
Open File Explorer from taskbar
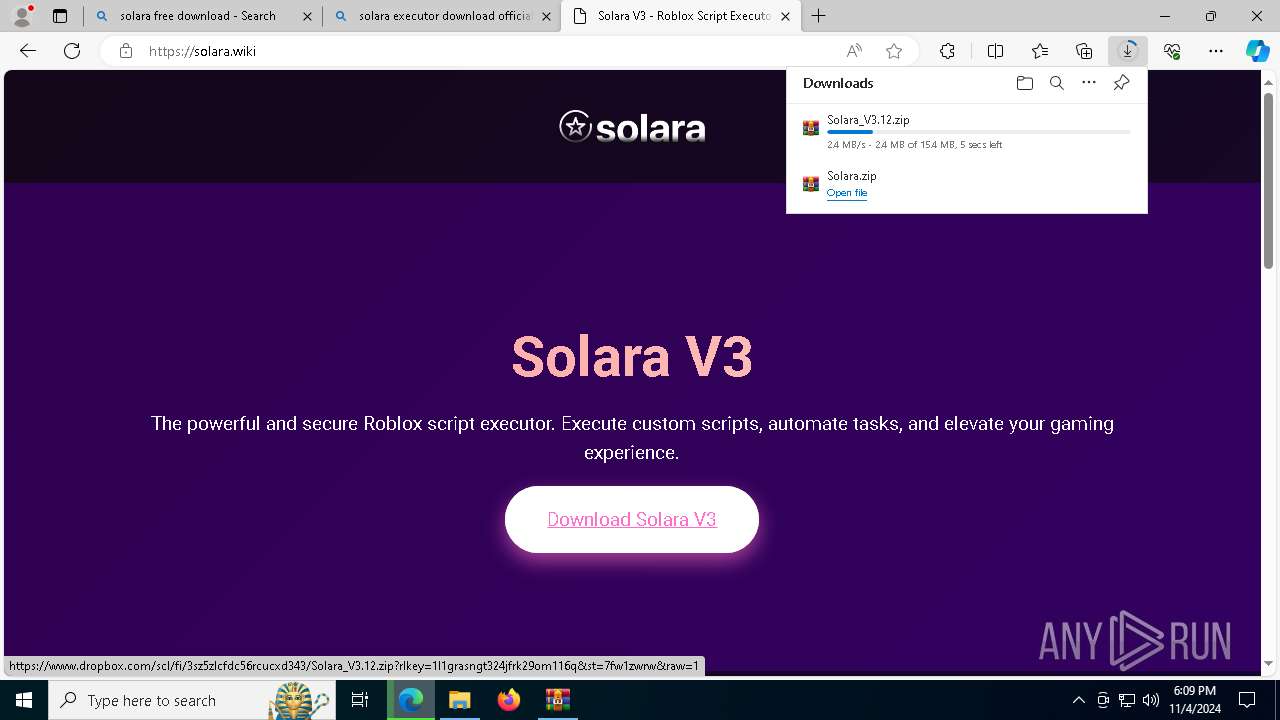[459, 700]
